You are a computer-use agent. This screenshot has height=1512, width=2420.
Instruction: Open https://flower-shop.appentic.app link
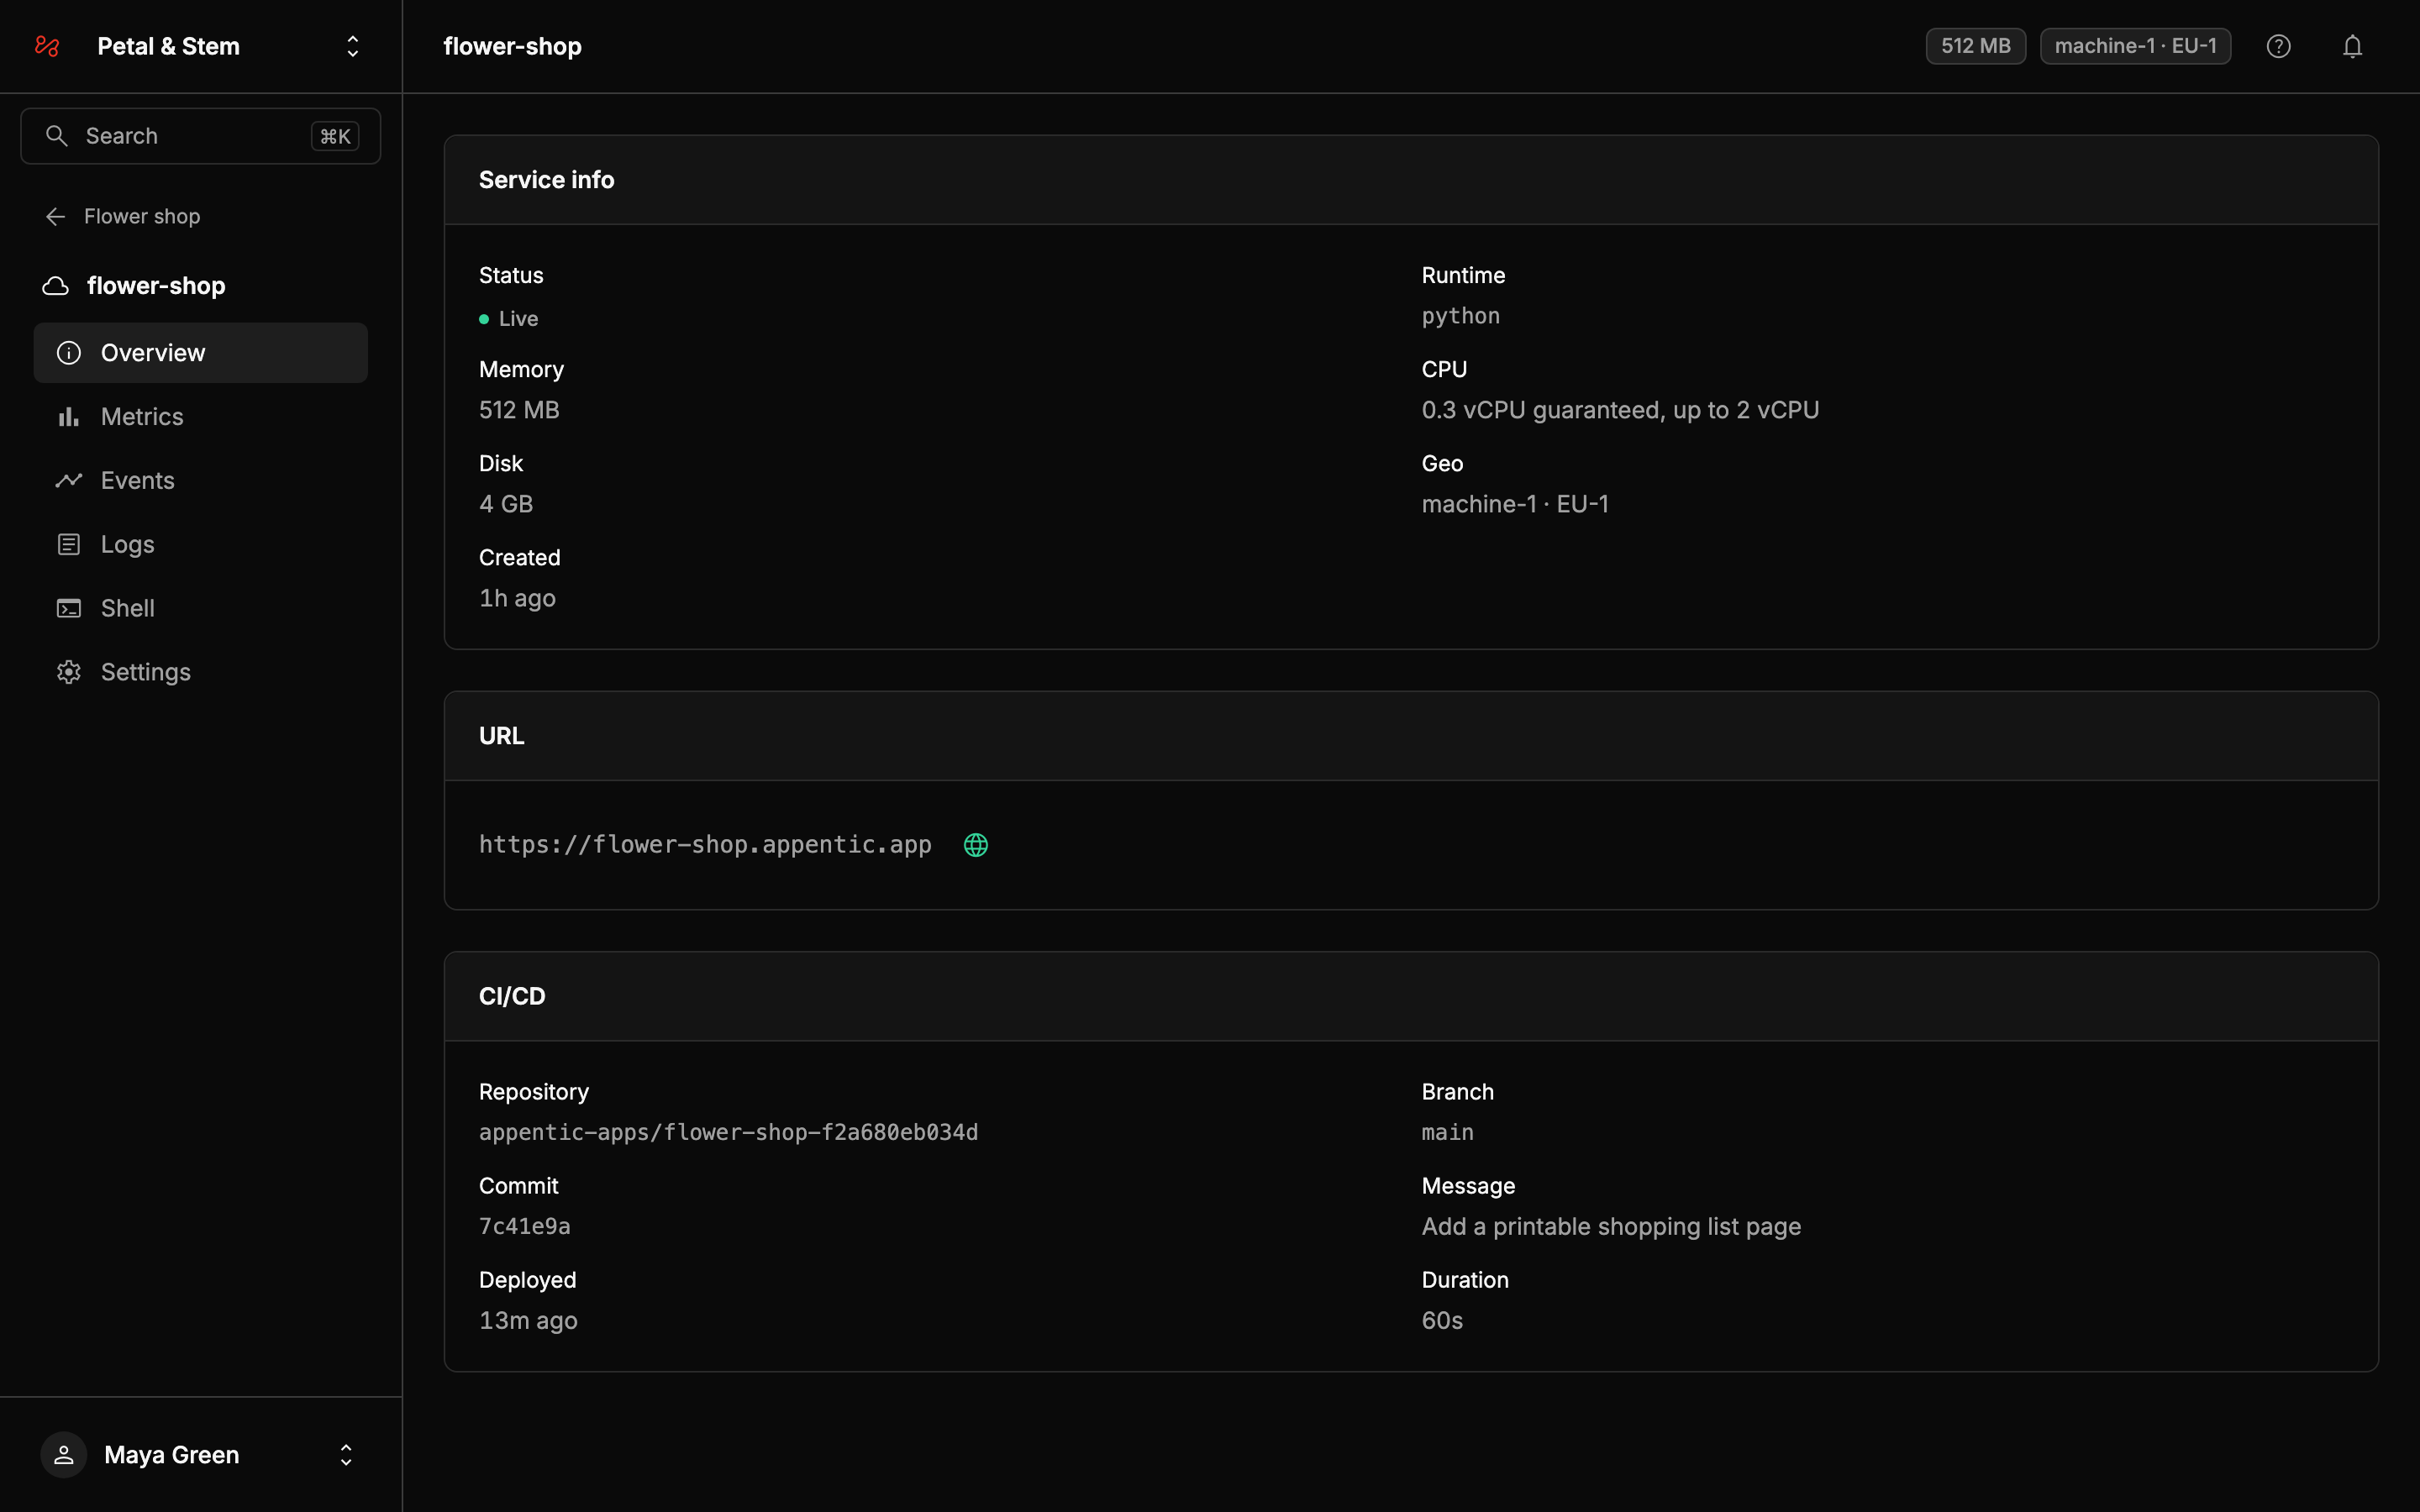click(705, 845)
